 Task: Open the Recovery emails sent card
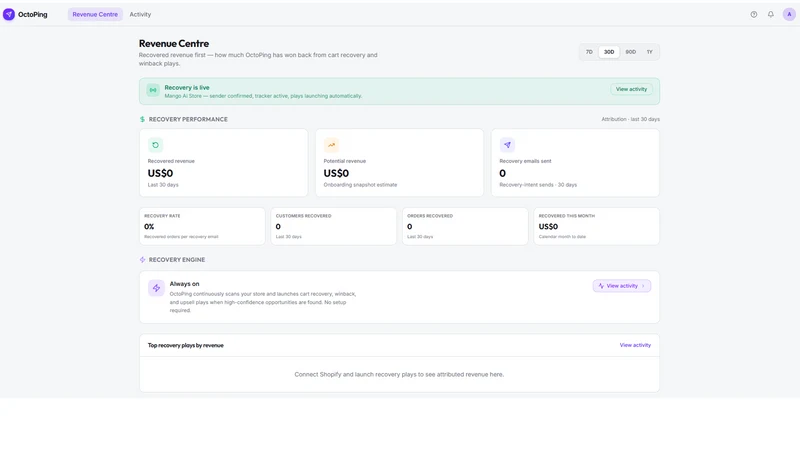click(575, 163)
